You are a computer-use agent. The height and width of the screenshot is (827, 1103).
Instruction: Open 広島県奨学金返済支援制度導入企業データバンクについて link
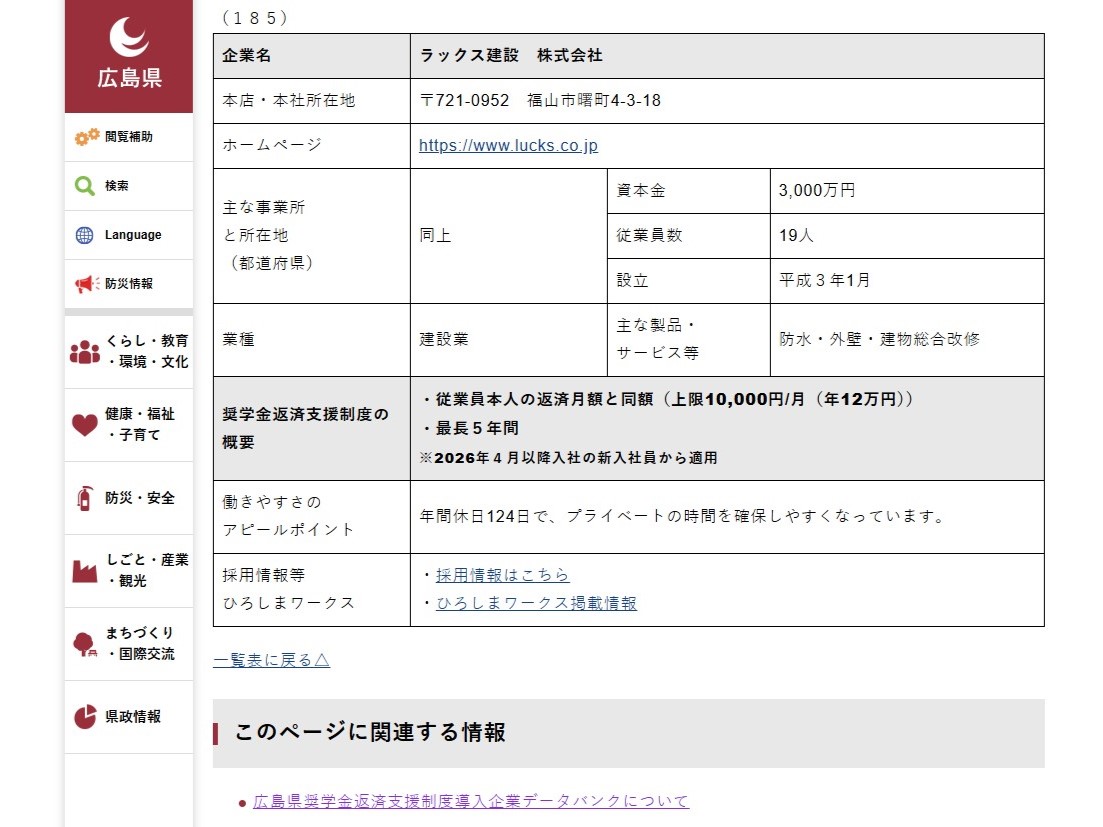click(471, 801)
